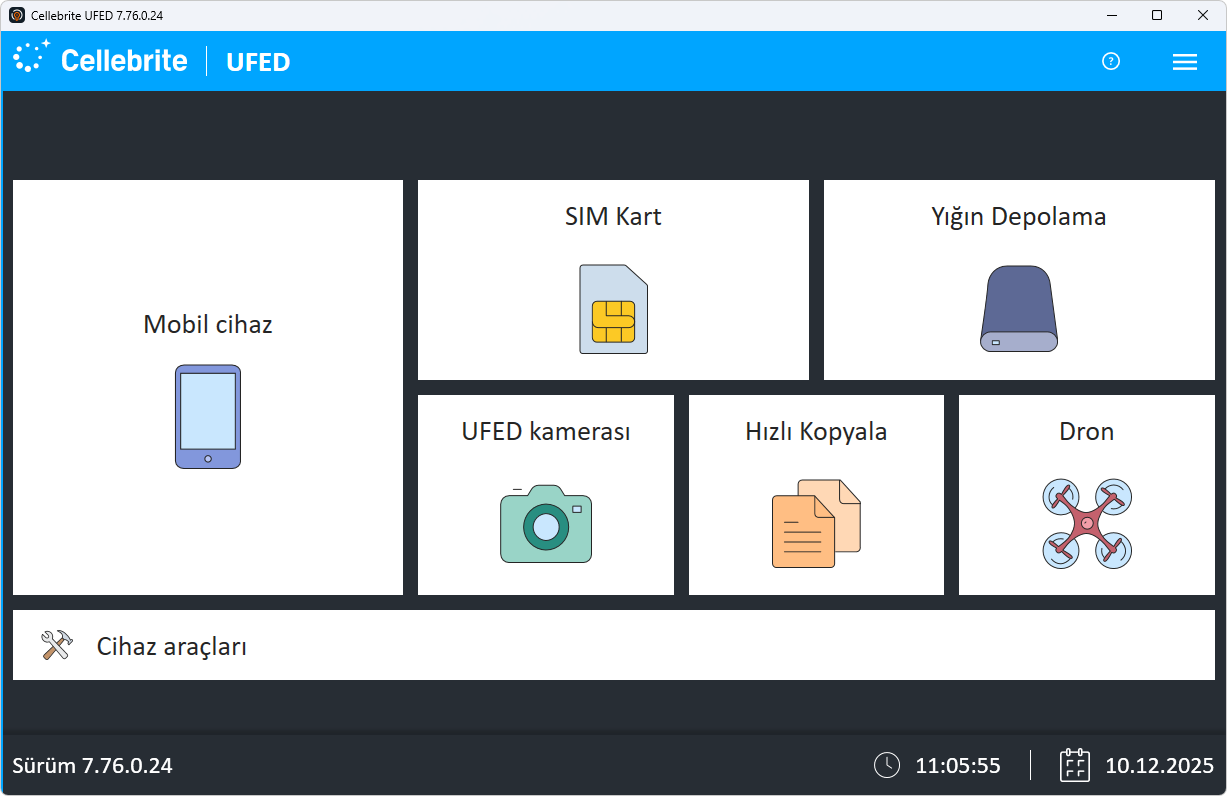
Task: Minimize the Cellebrite UFED window
Action: (1111, 15)
